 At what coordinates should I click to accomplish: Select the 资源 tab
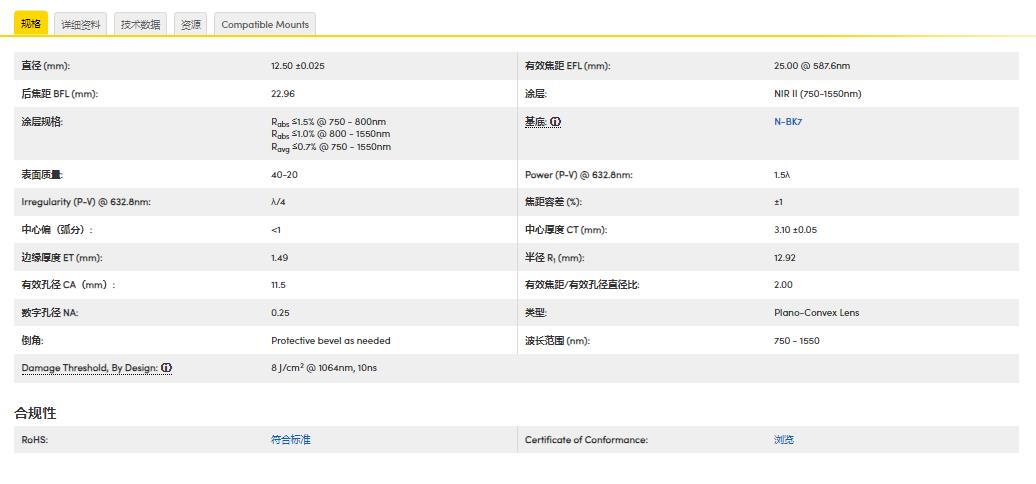coord(191,24)
